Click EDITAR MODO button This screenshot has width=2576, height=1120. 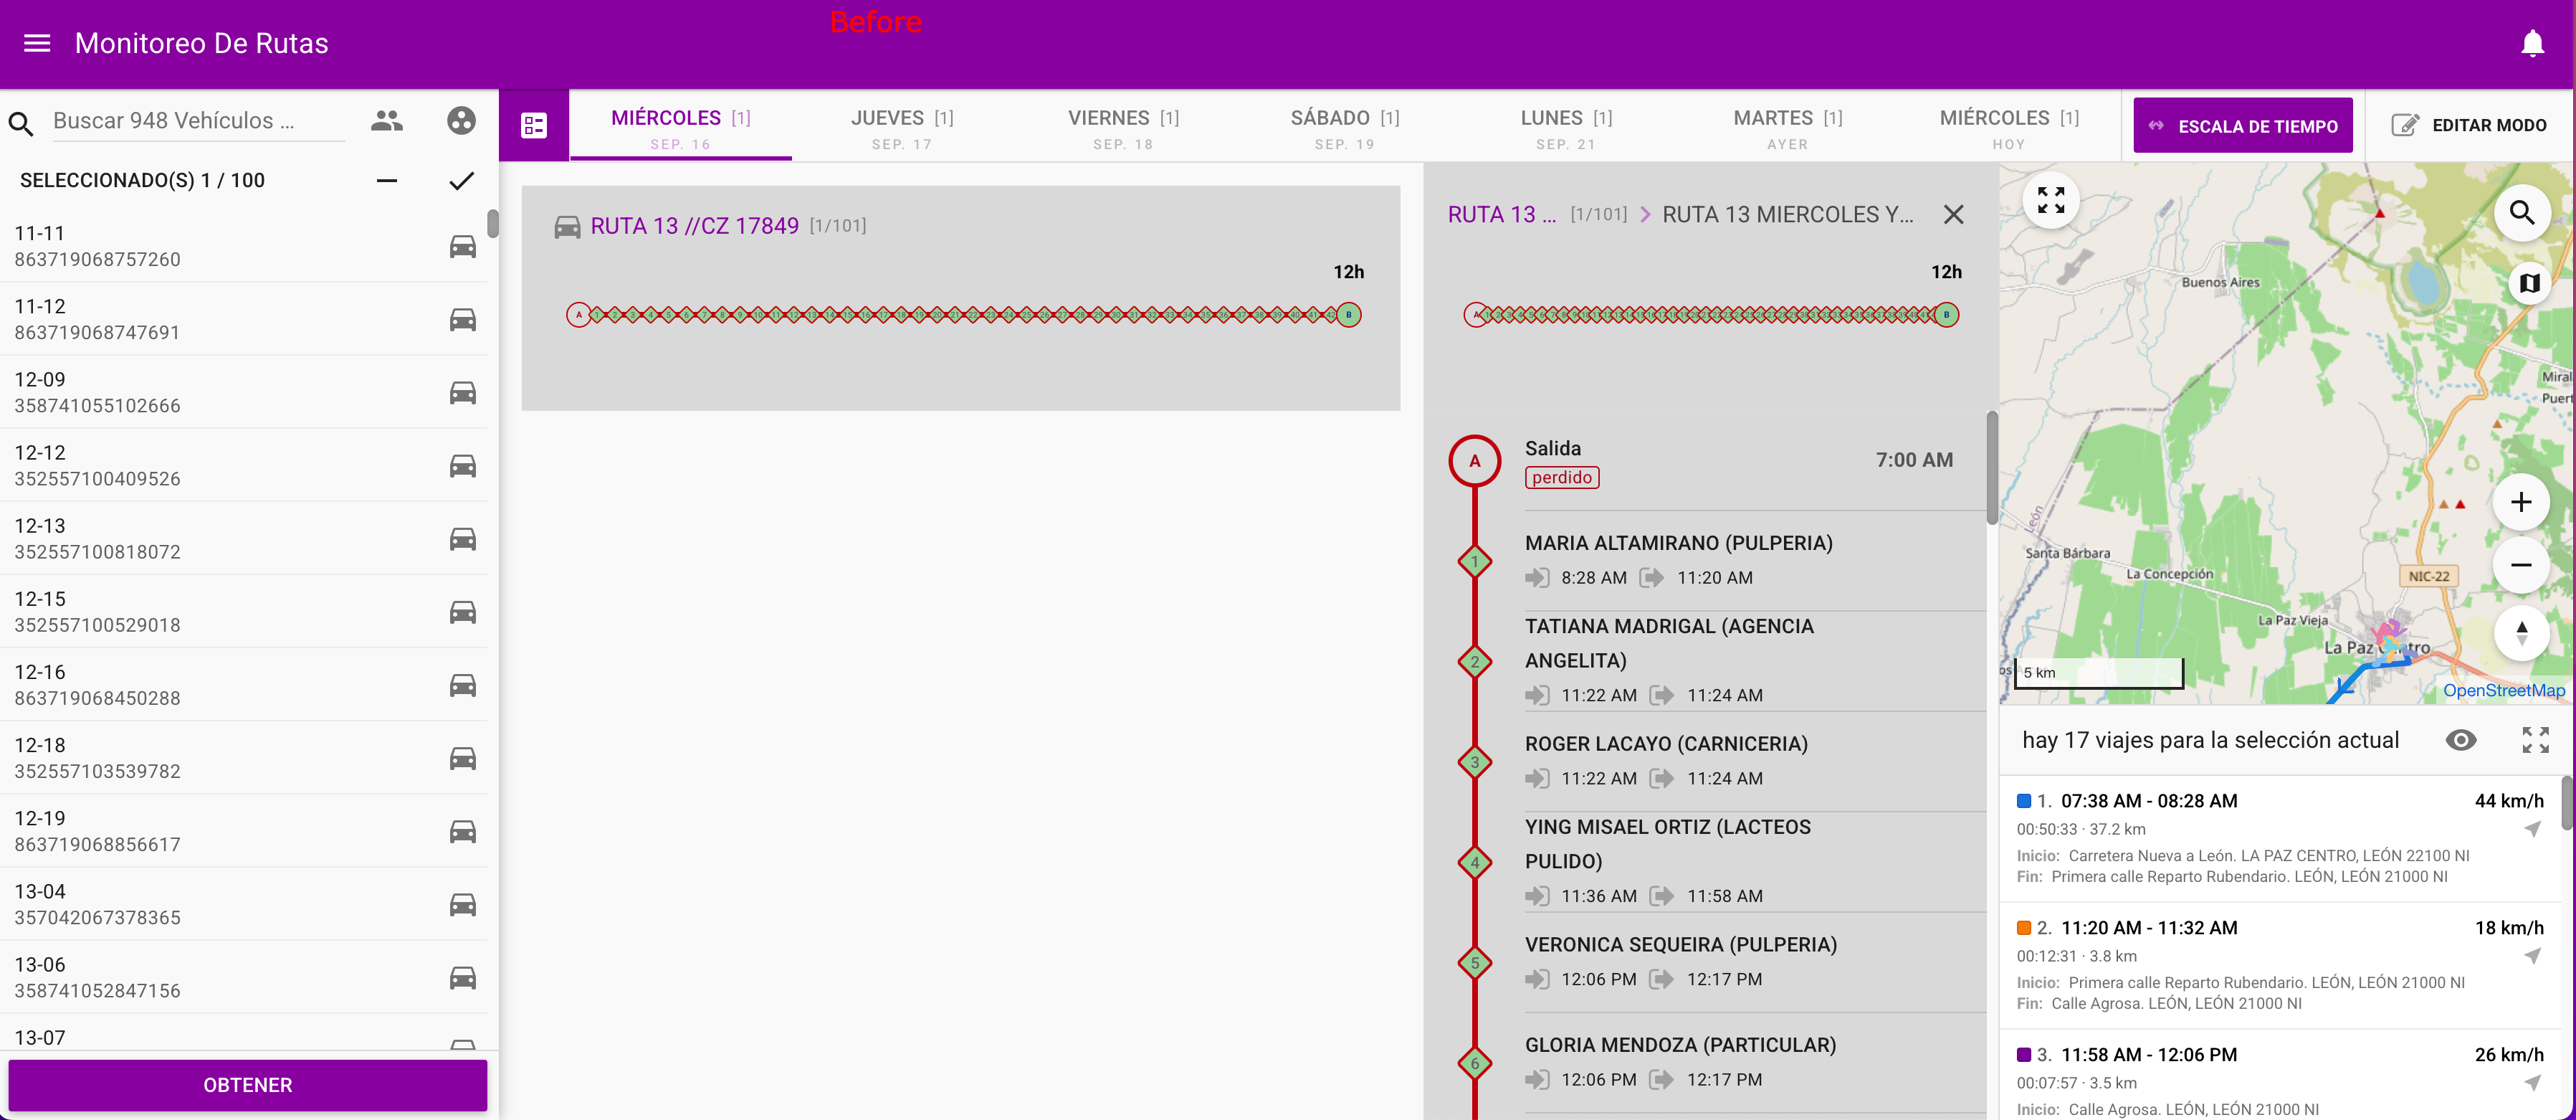coord(2468,125)
